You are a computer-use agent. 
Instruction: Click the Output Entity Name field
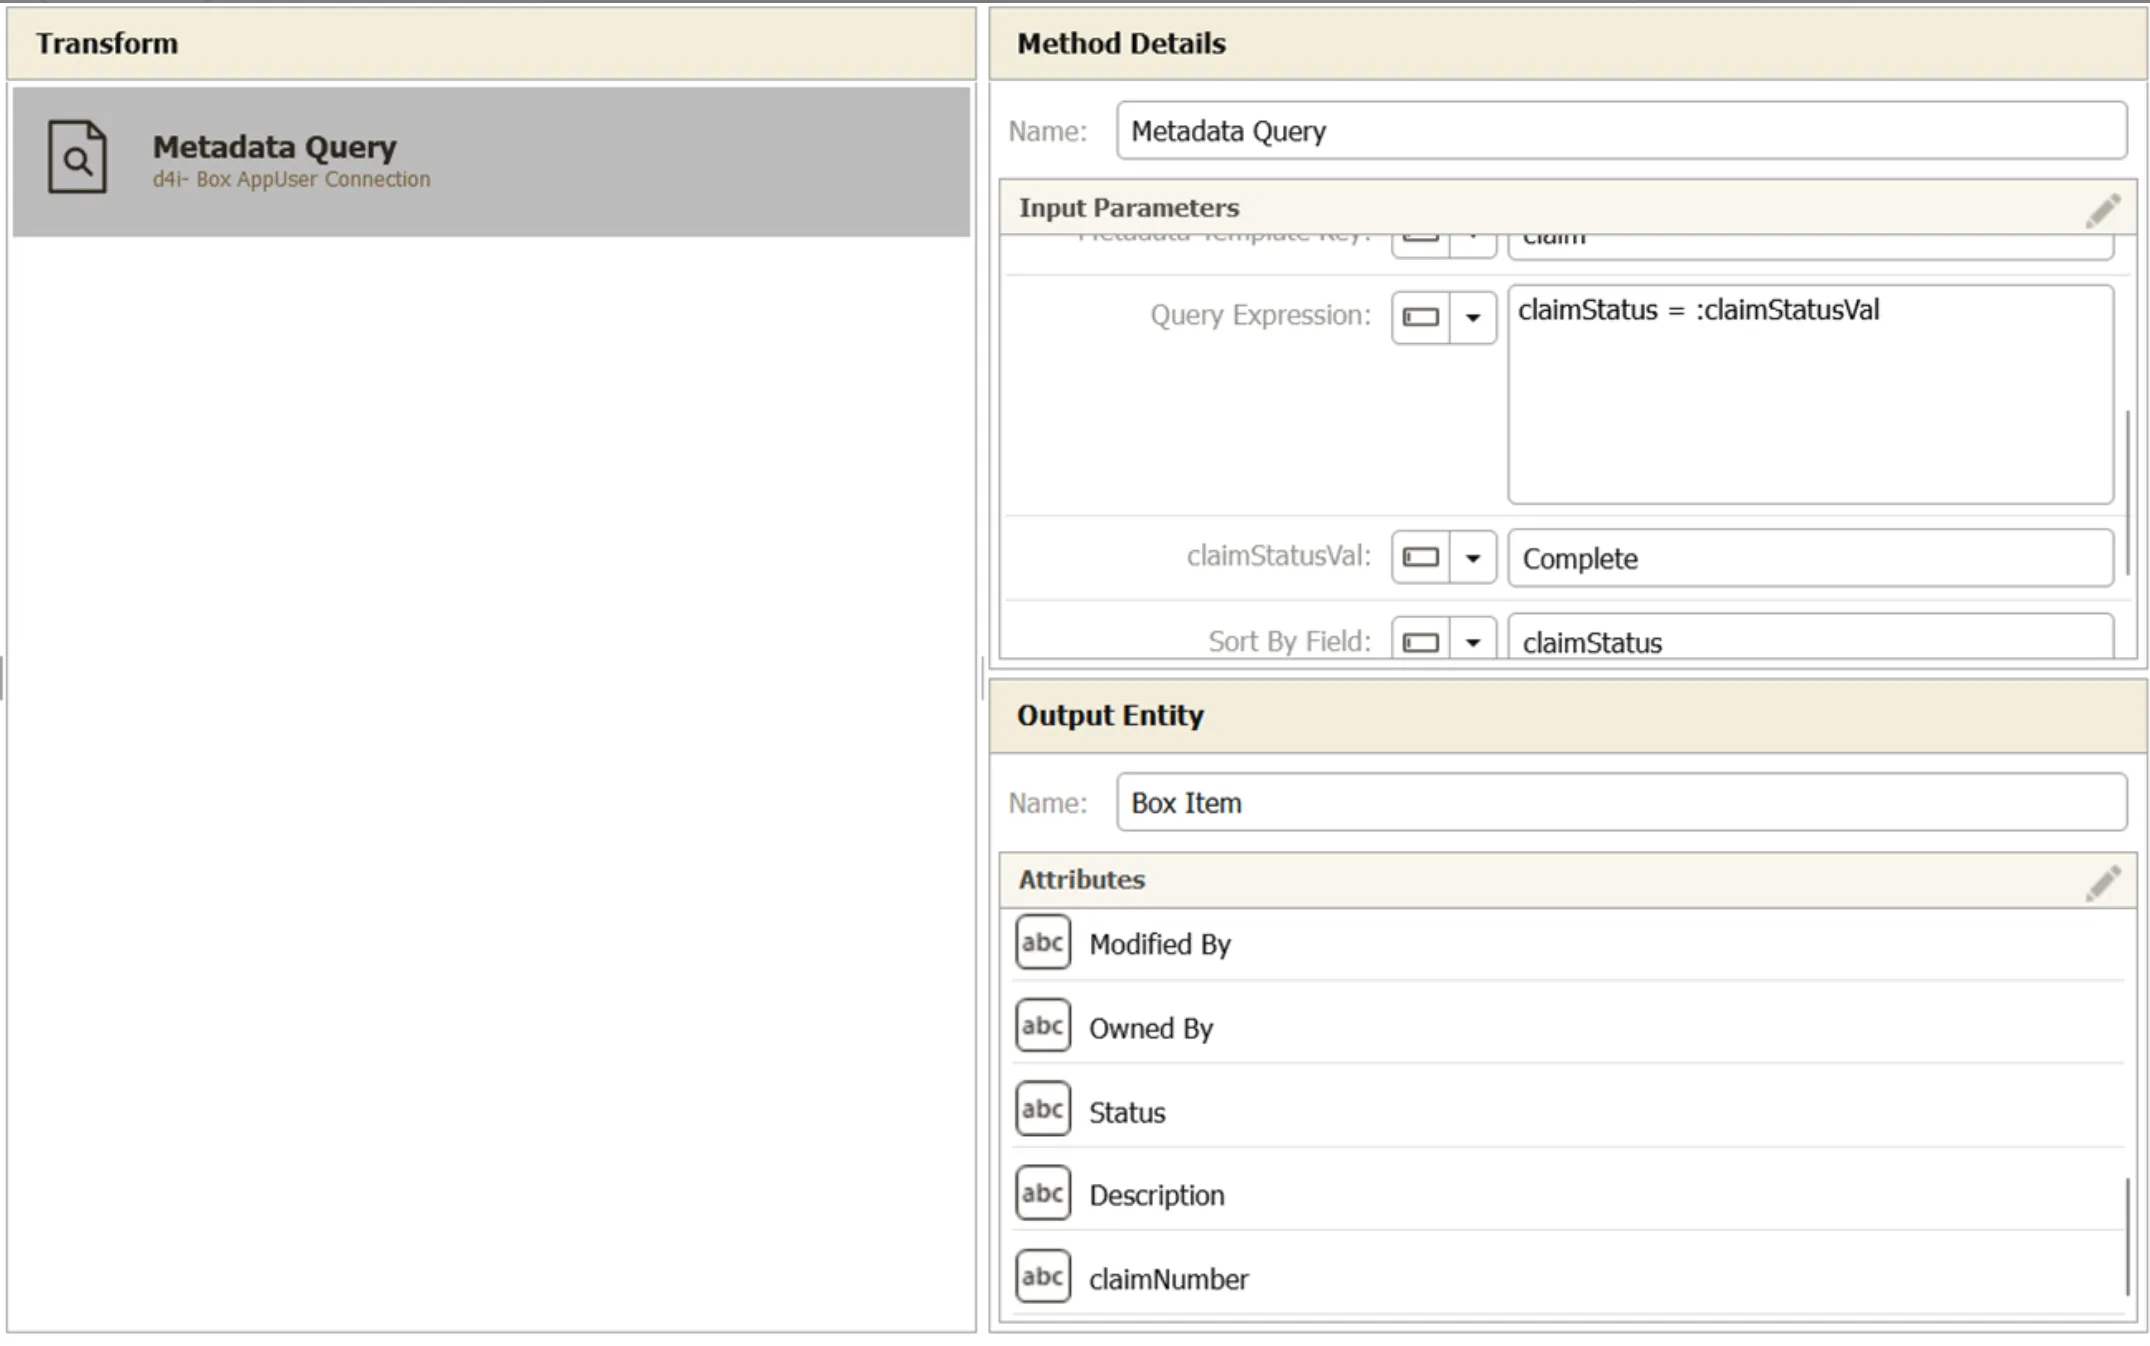pos(1621,803)
